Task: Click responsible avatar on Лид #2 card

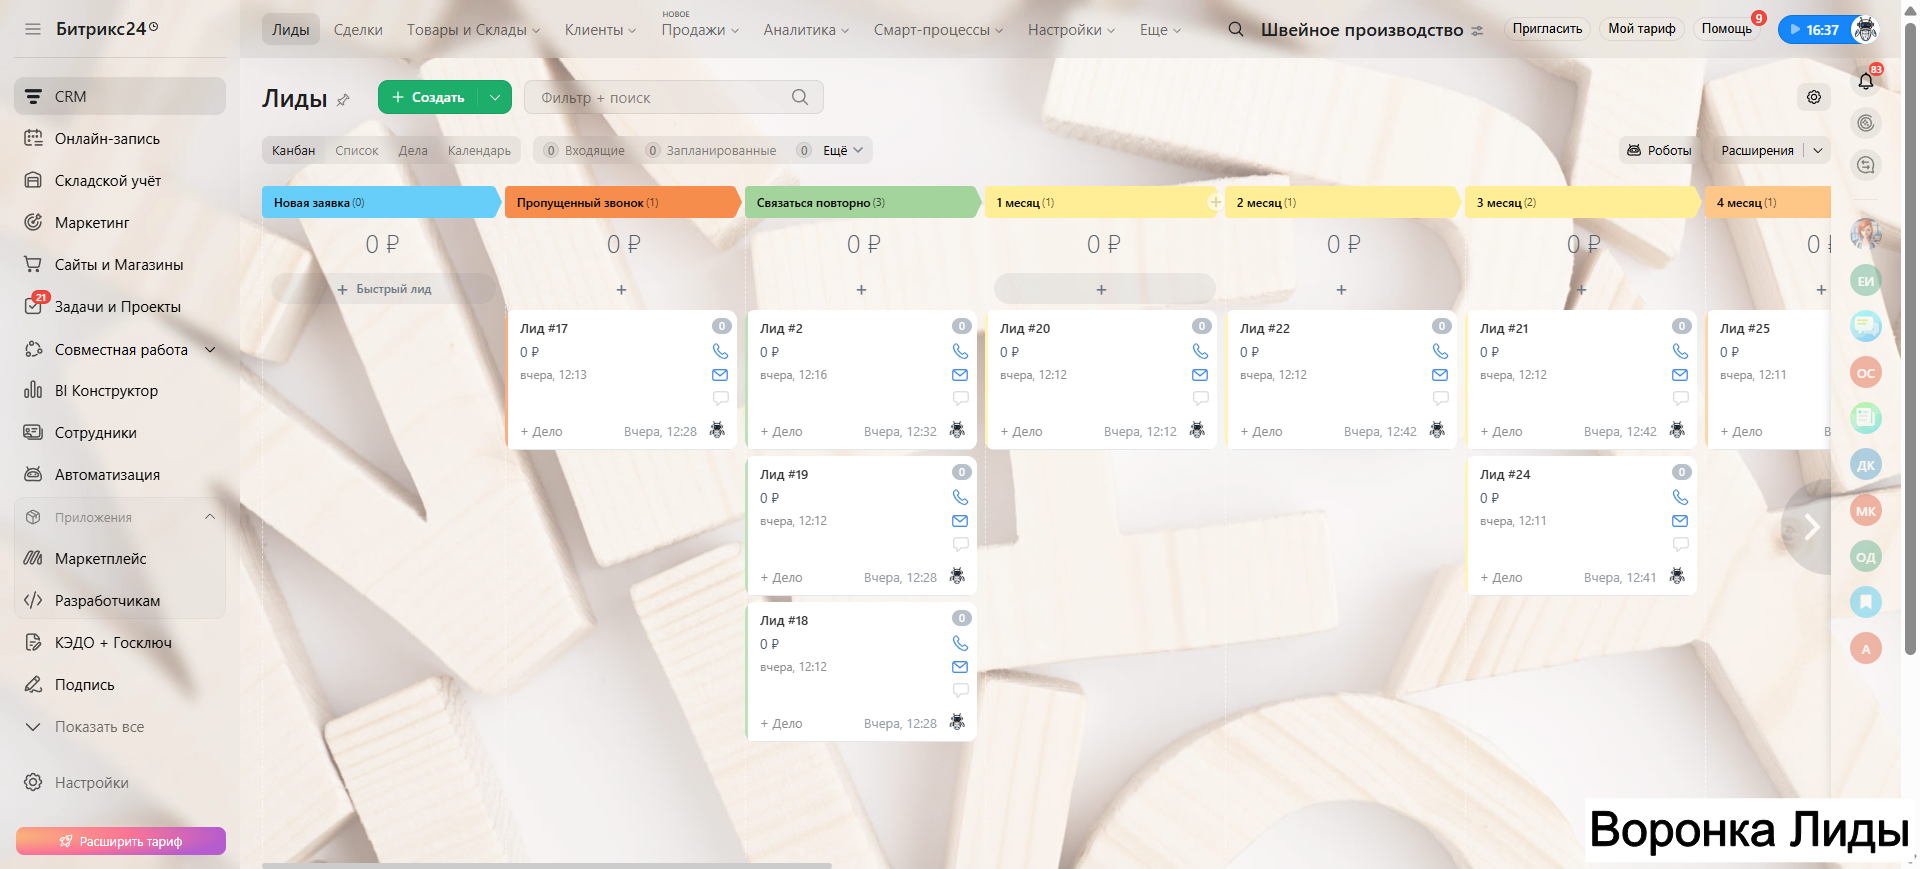Action: pos(957,430)
